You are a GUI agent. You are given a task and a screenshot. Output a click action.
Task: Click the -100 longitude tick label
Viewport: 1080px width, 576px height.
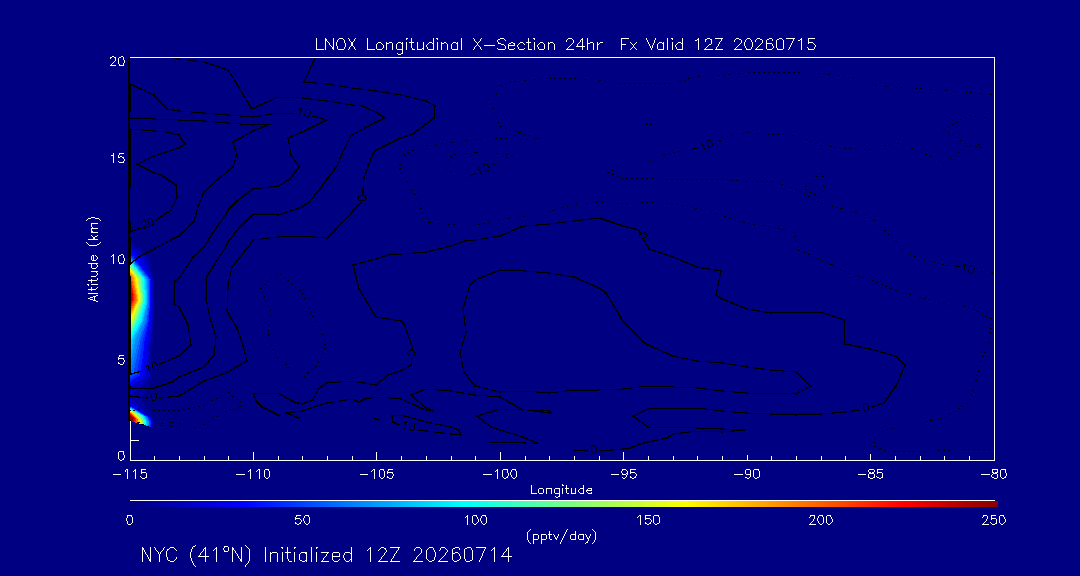point(500,475)
